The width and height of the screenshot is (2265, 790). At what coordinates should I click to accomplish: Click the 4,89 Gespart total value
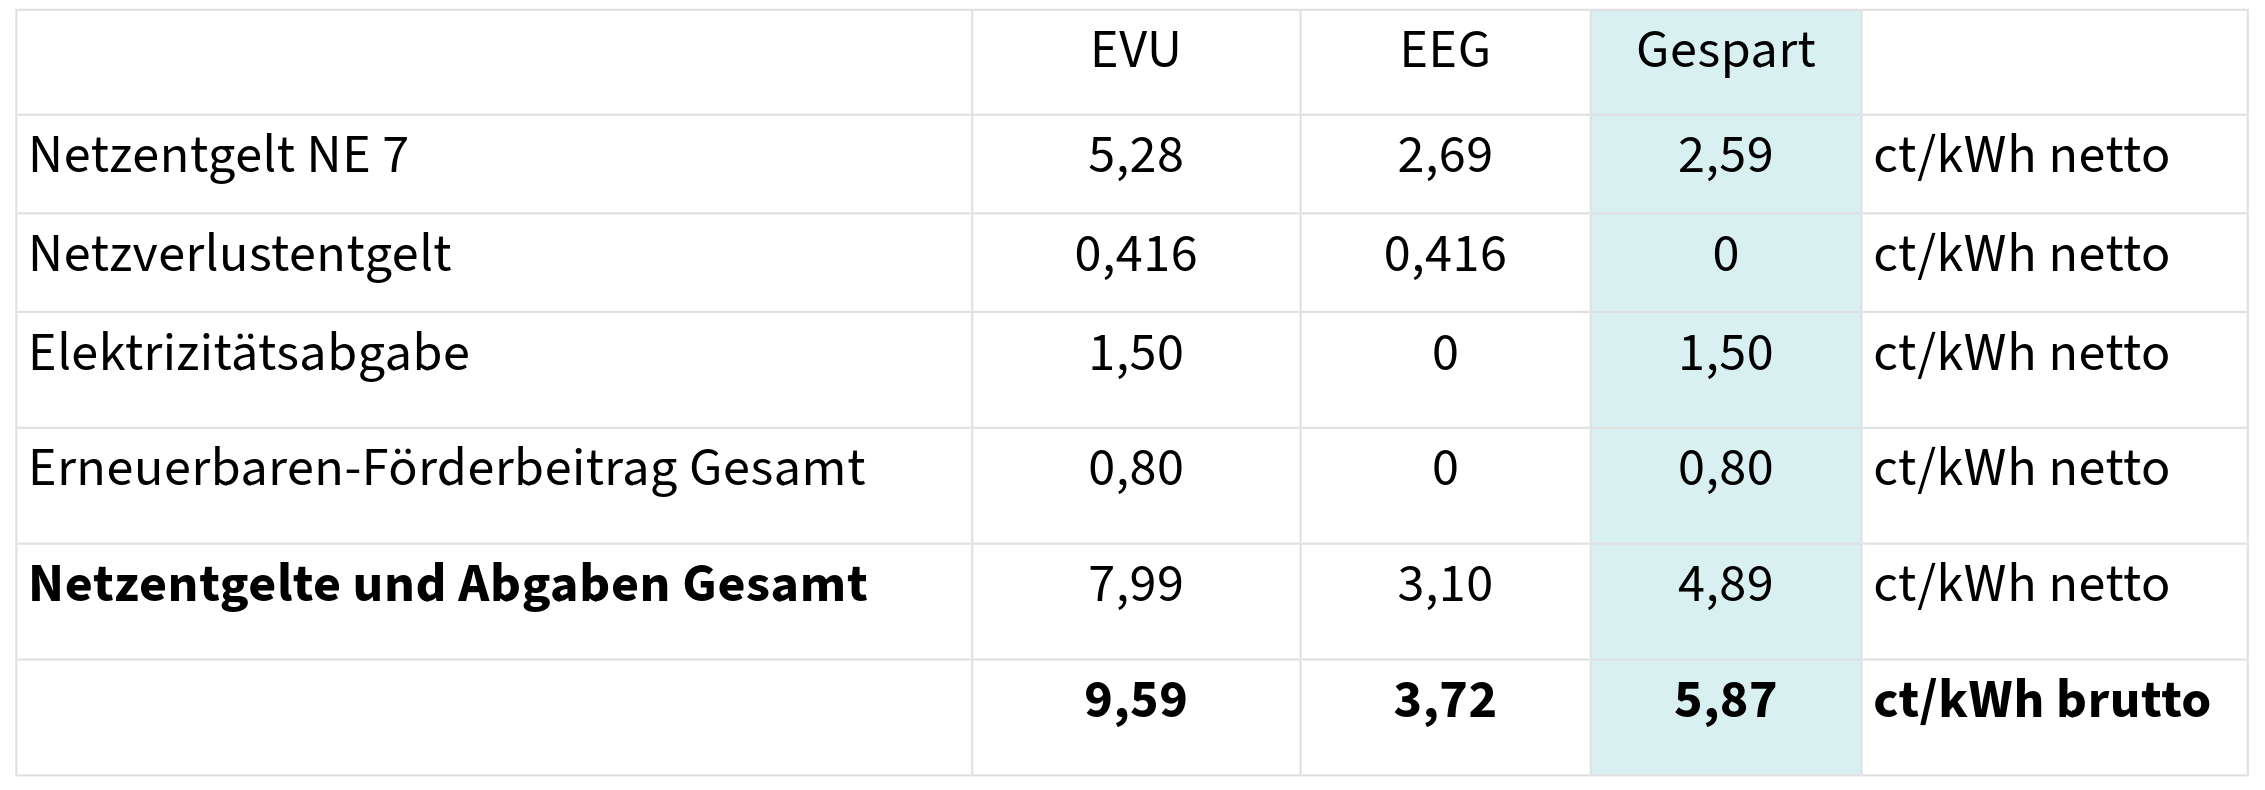[x=1725, y=585]
